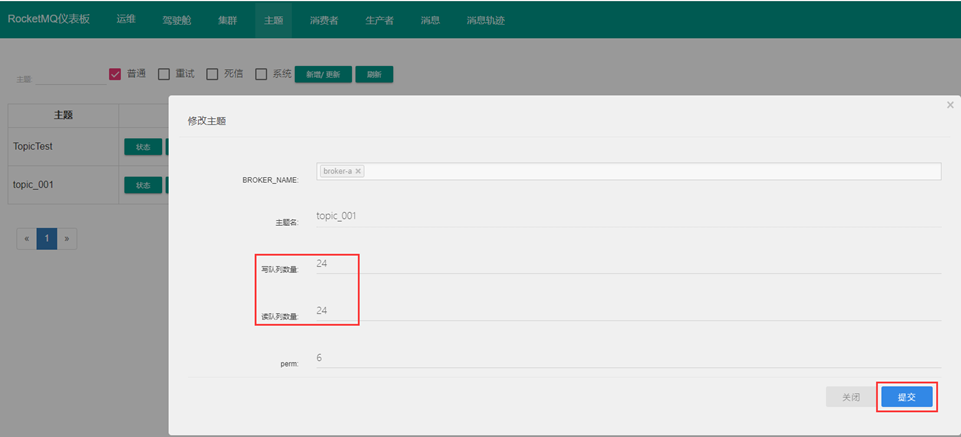Switch to the 集群 tab

227,20
